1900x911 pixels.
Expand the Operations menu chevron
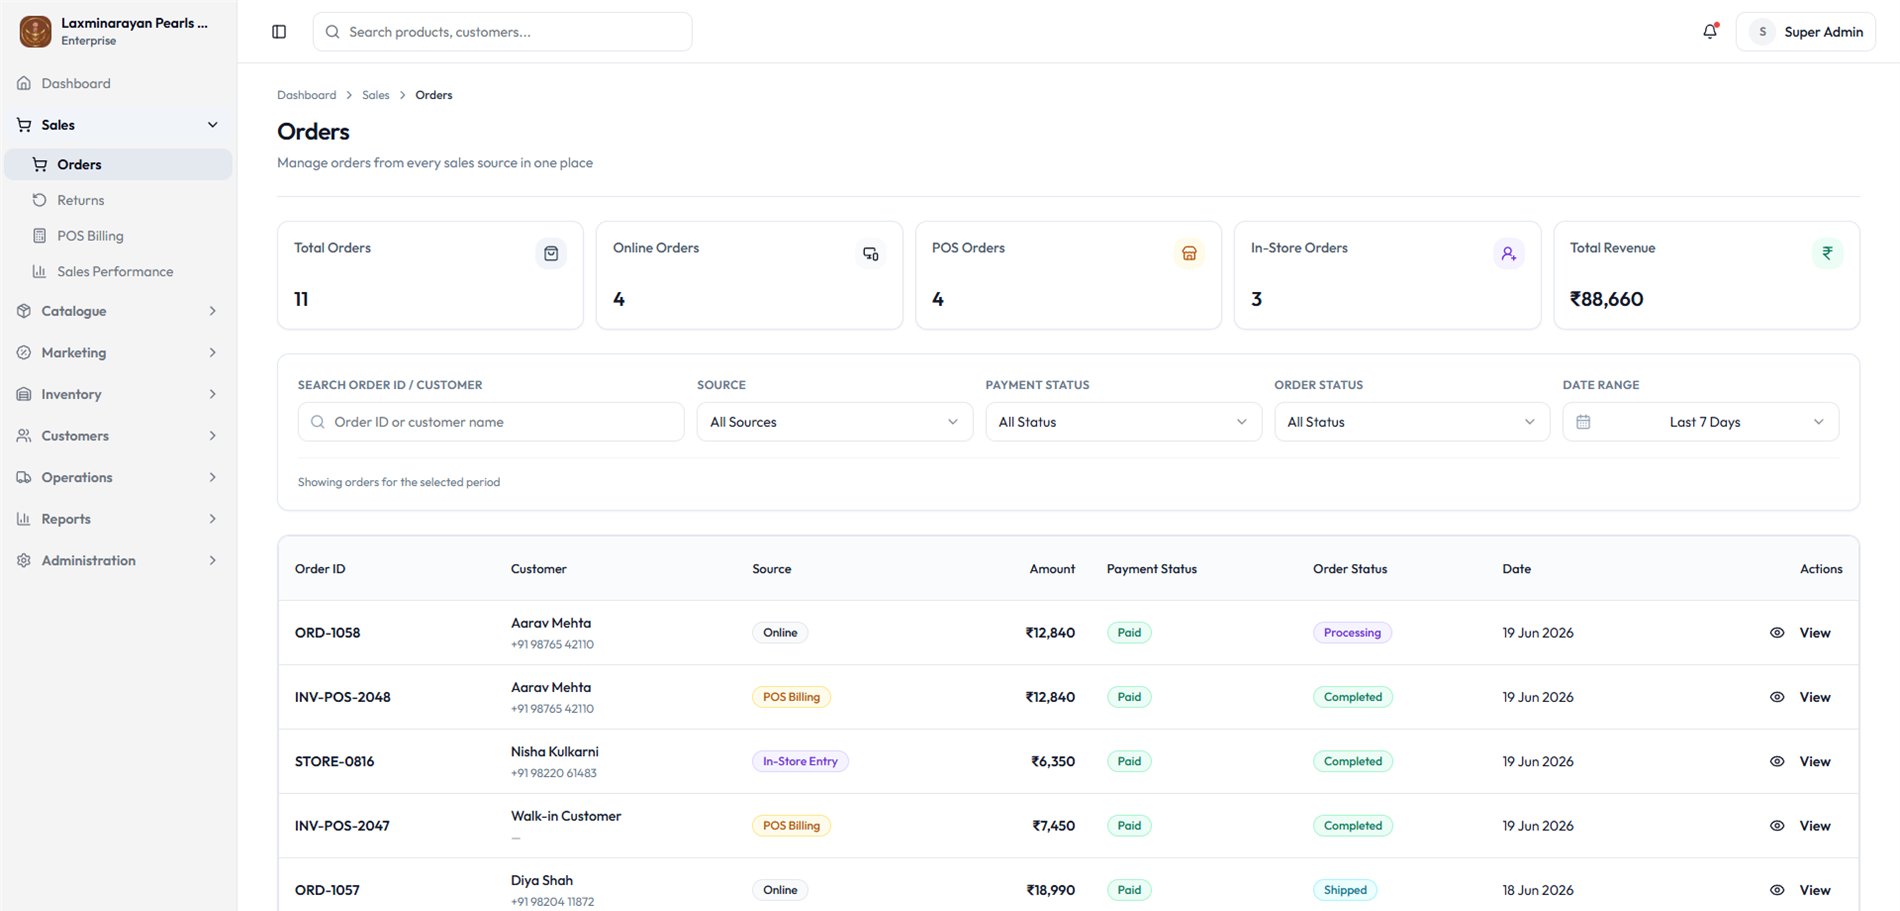(x=212, y=477)
